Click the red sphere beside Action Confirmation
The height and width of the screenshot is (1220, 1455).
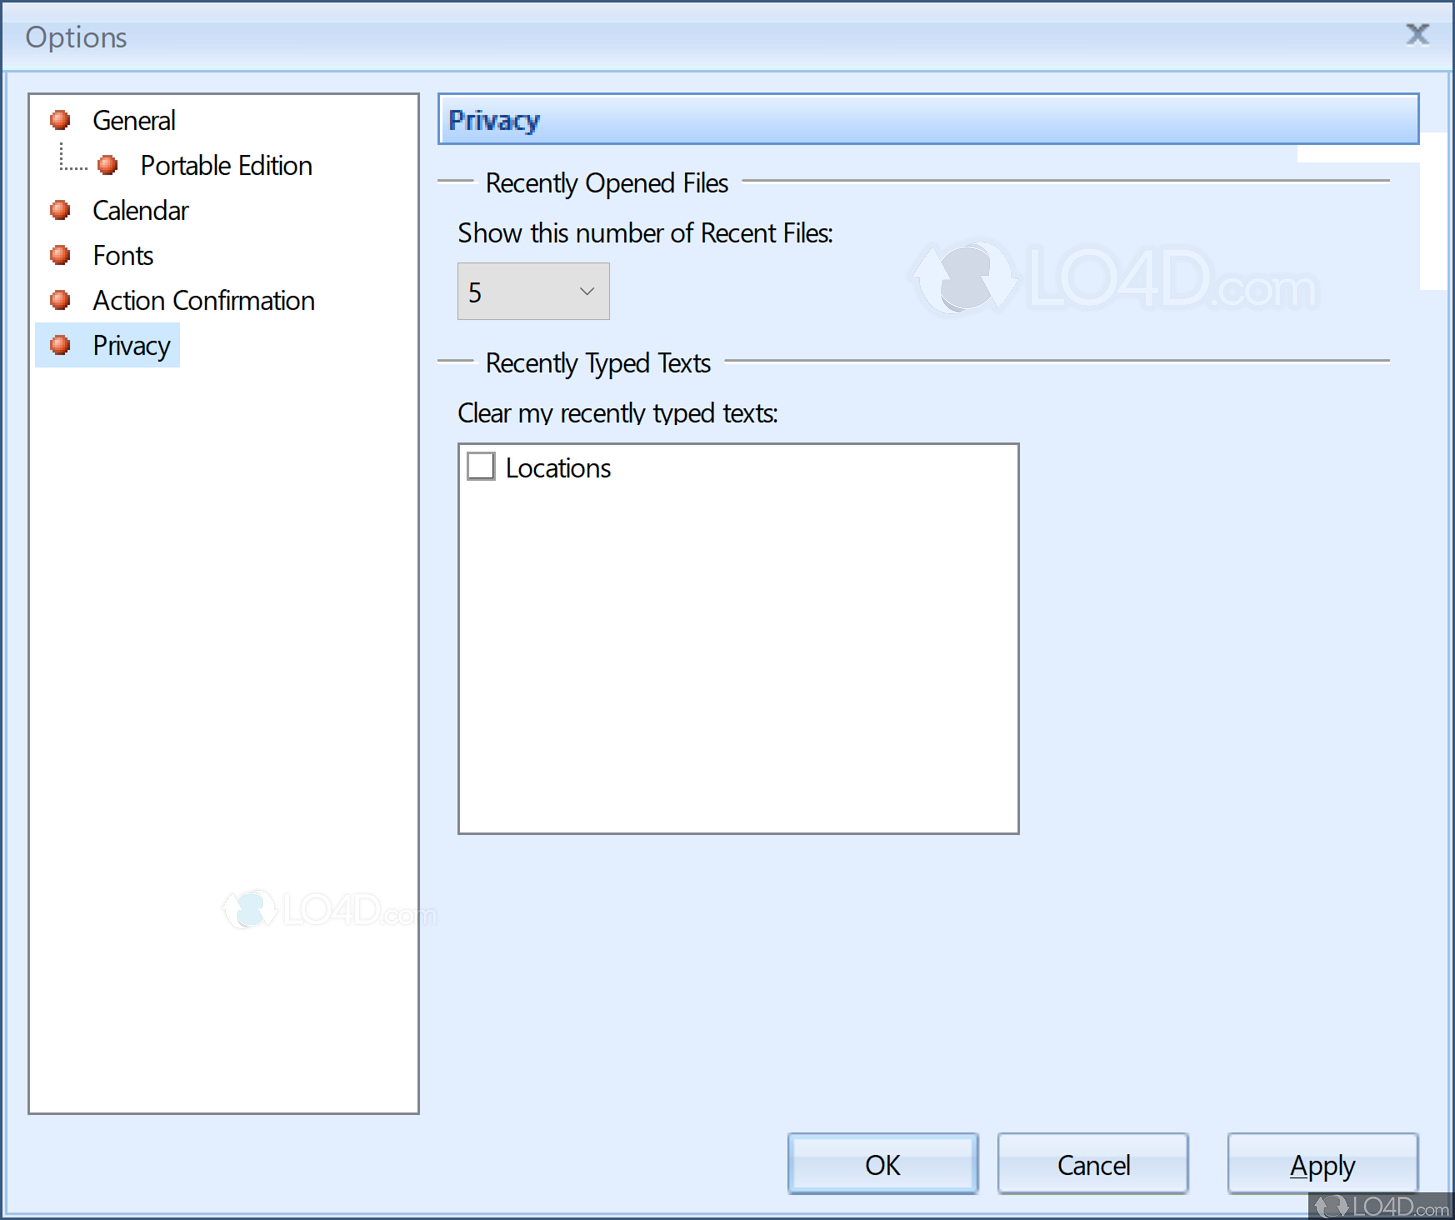[x=60, y=300]
